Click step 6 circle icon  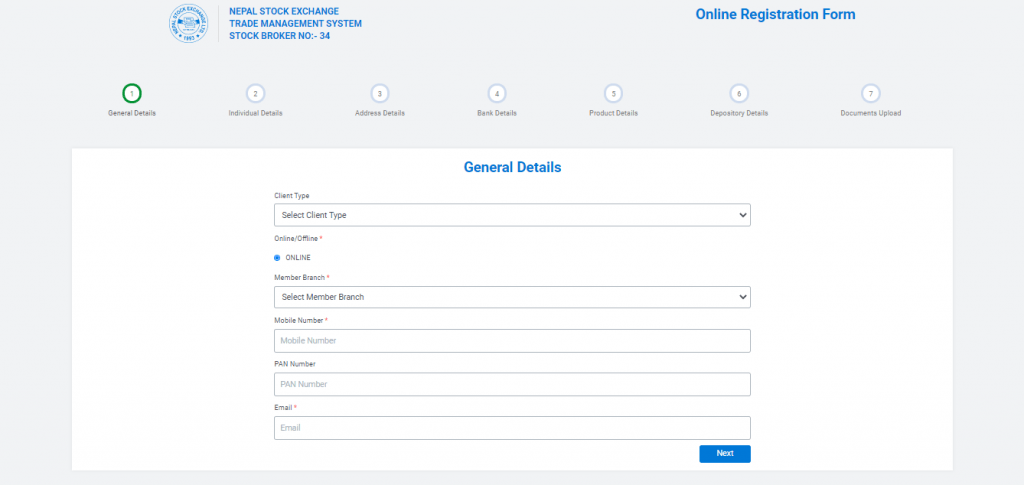pyautogui.click(x=739, y=93)
